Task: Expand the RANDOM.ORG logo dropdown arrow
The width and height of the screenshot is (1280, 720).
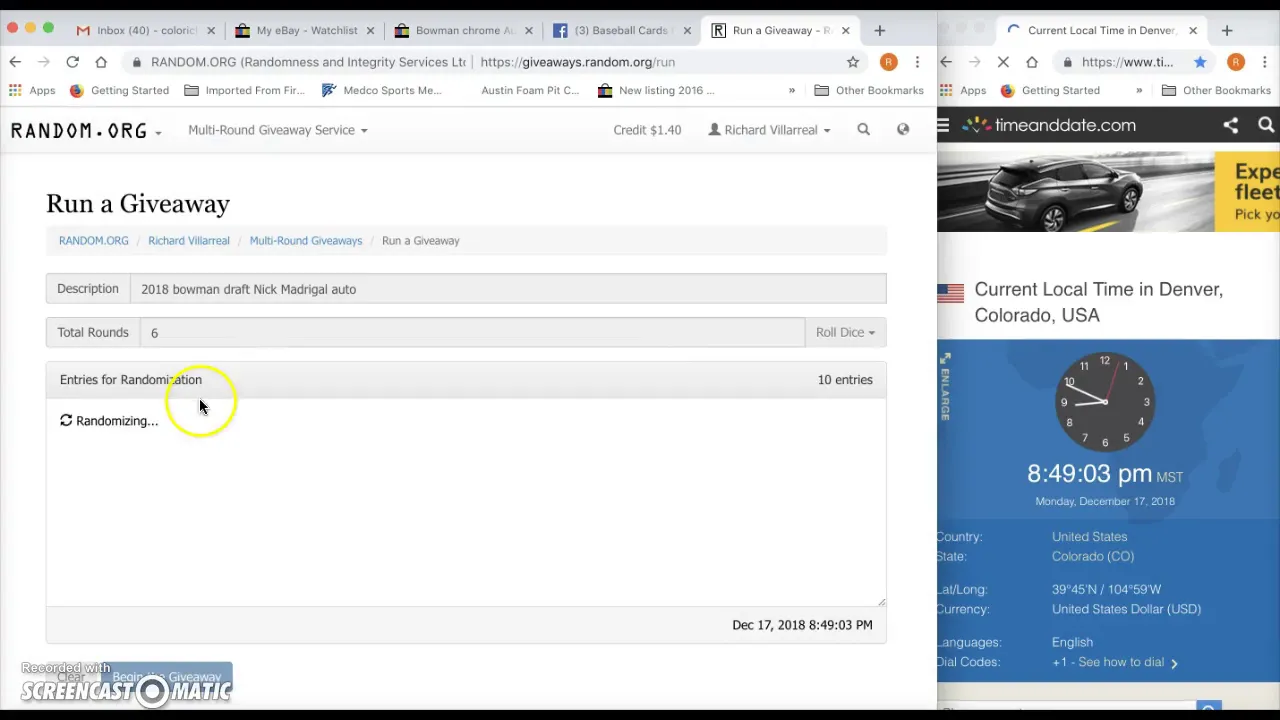Action: coord(157,132)
